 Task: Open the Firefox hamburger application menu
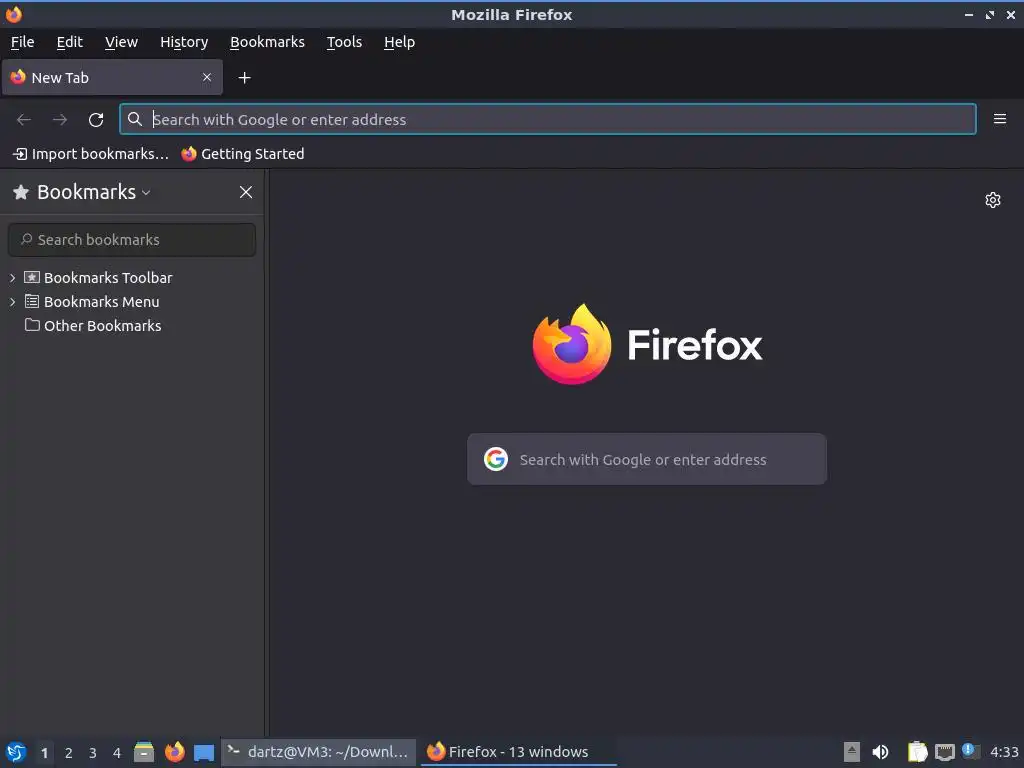[x=999, y=119]
